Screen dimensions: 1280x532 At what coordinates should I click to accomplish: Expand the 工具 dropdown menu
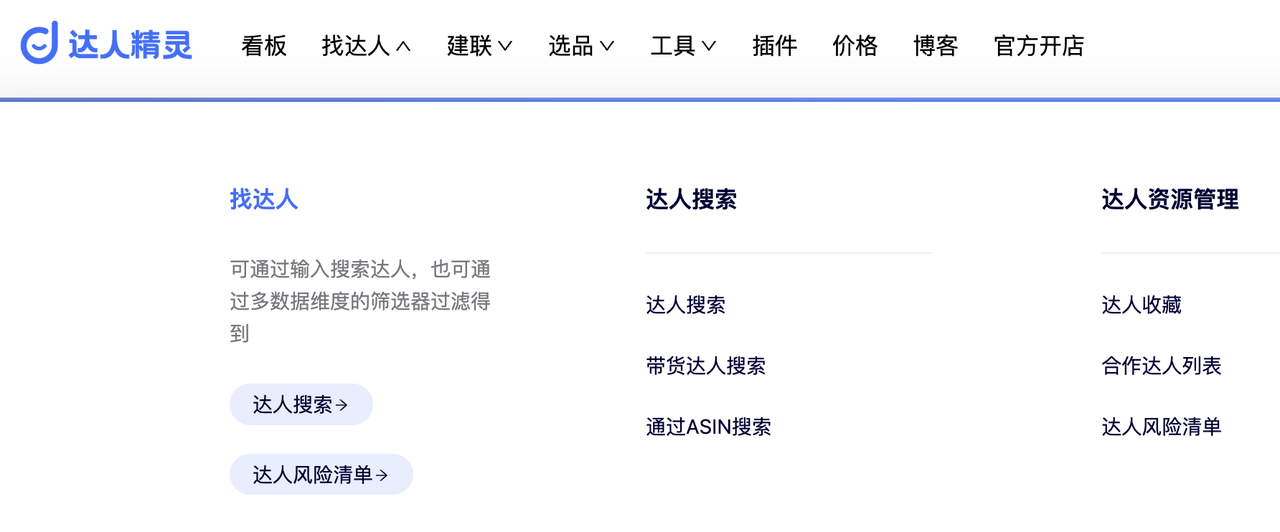tap(683, 46)
